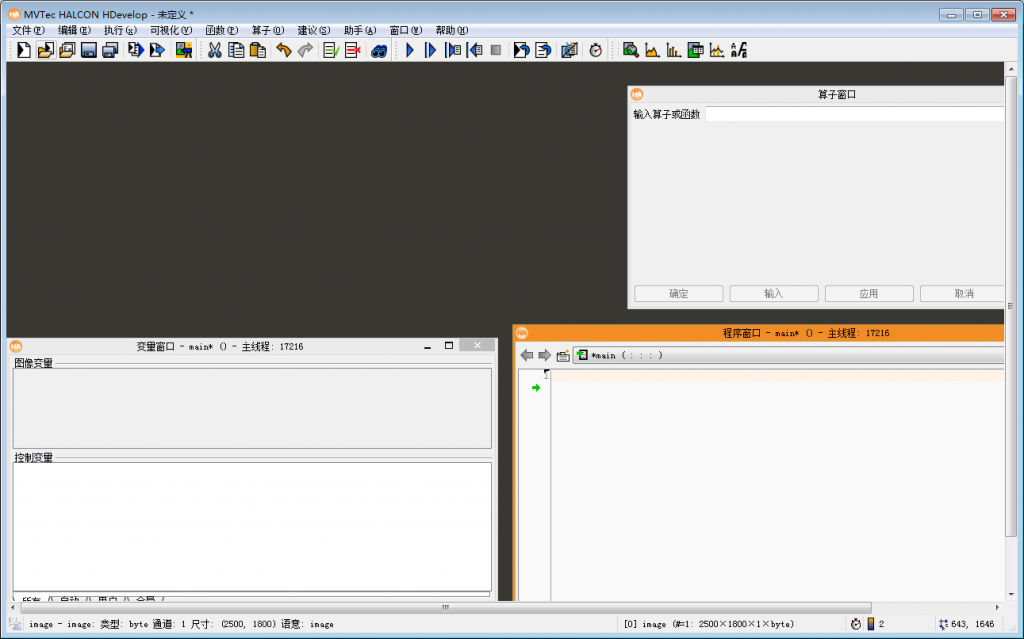This screenshot has width=1024, height=639.
Task: Close the 变量窗口 variable window
Action: (477, 346)
